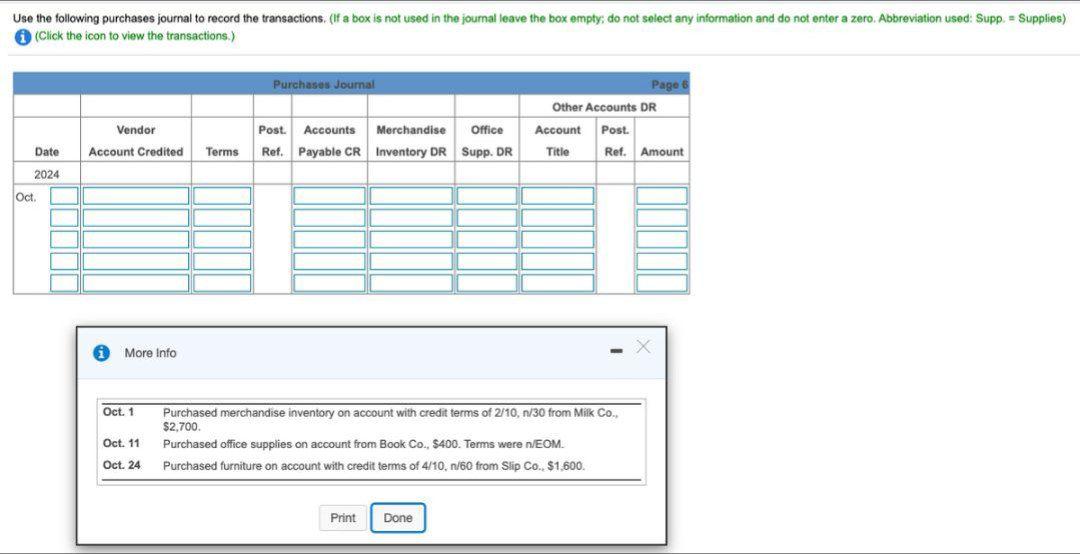Click the fifth row Terms field
Screen dimensions: 1080x554
point(222,283)
